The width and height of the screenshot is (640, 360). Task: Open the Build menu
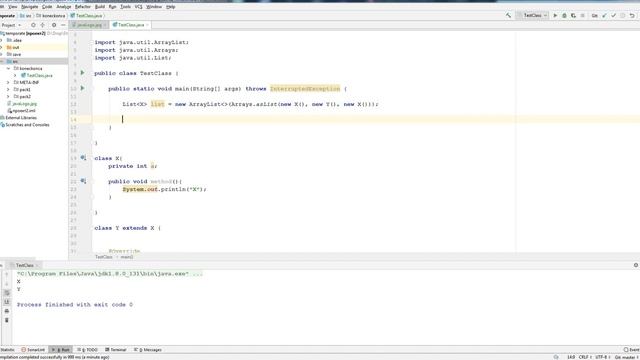[100, 7]
